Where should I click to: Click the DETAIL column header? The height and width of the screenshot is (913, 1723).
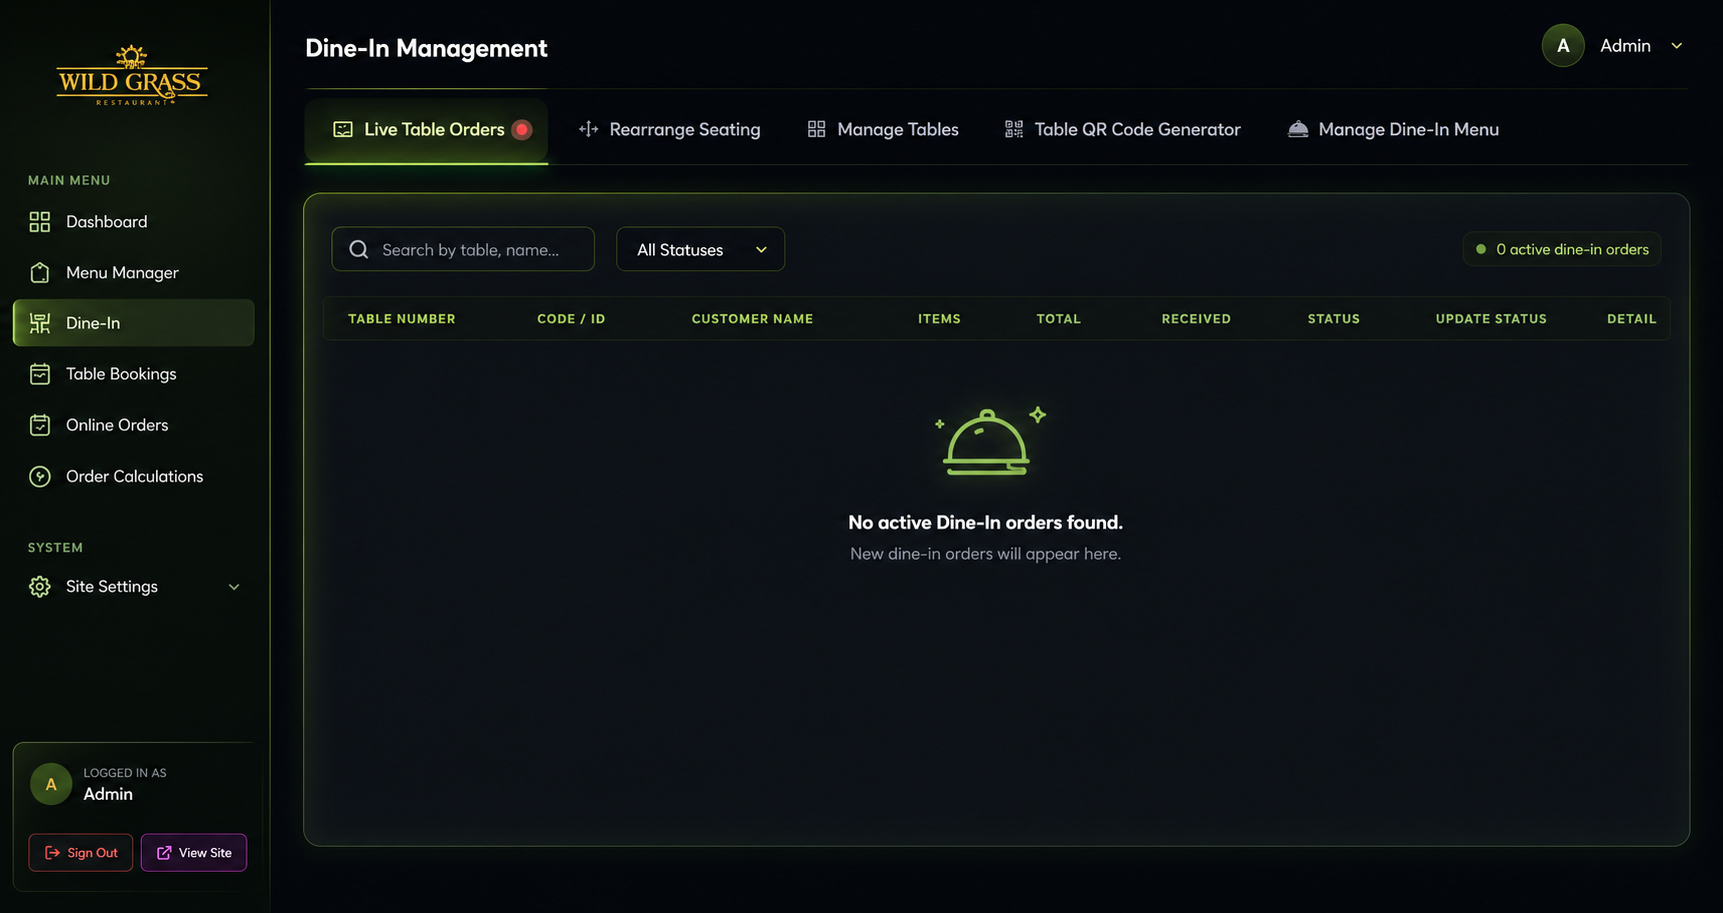[1632, 319]
